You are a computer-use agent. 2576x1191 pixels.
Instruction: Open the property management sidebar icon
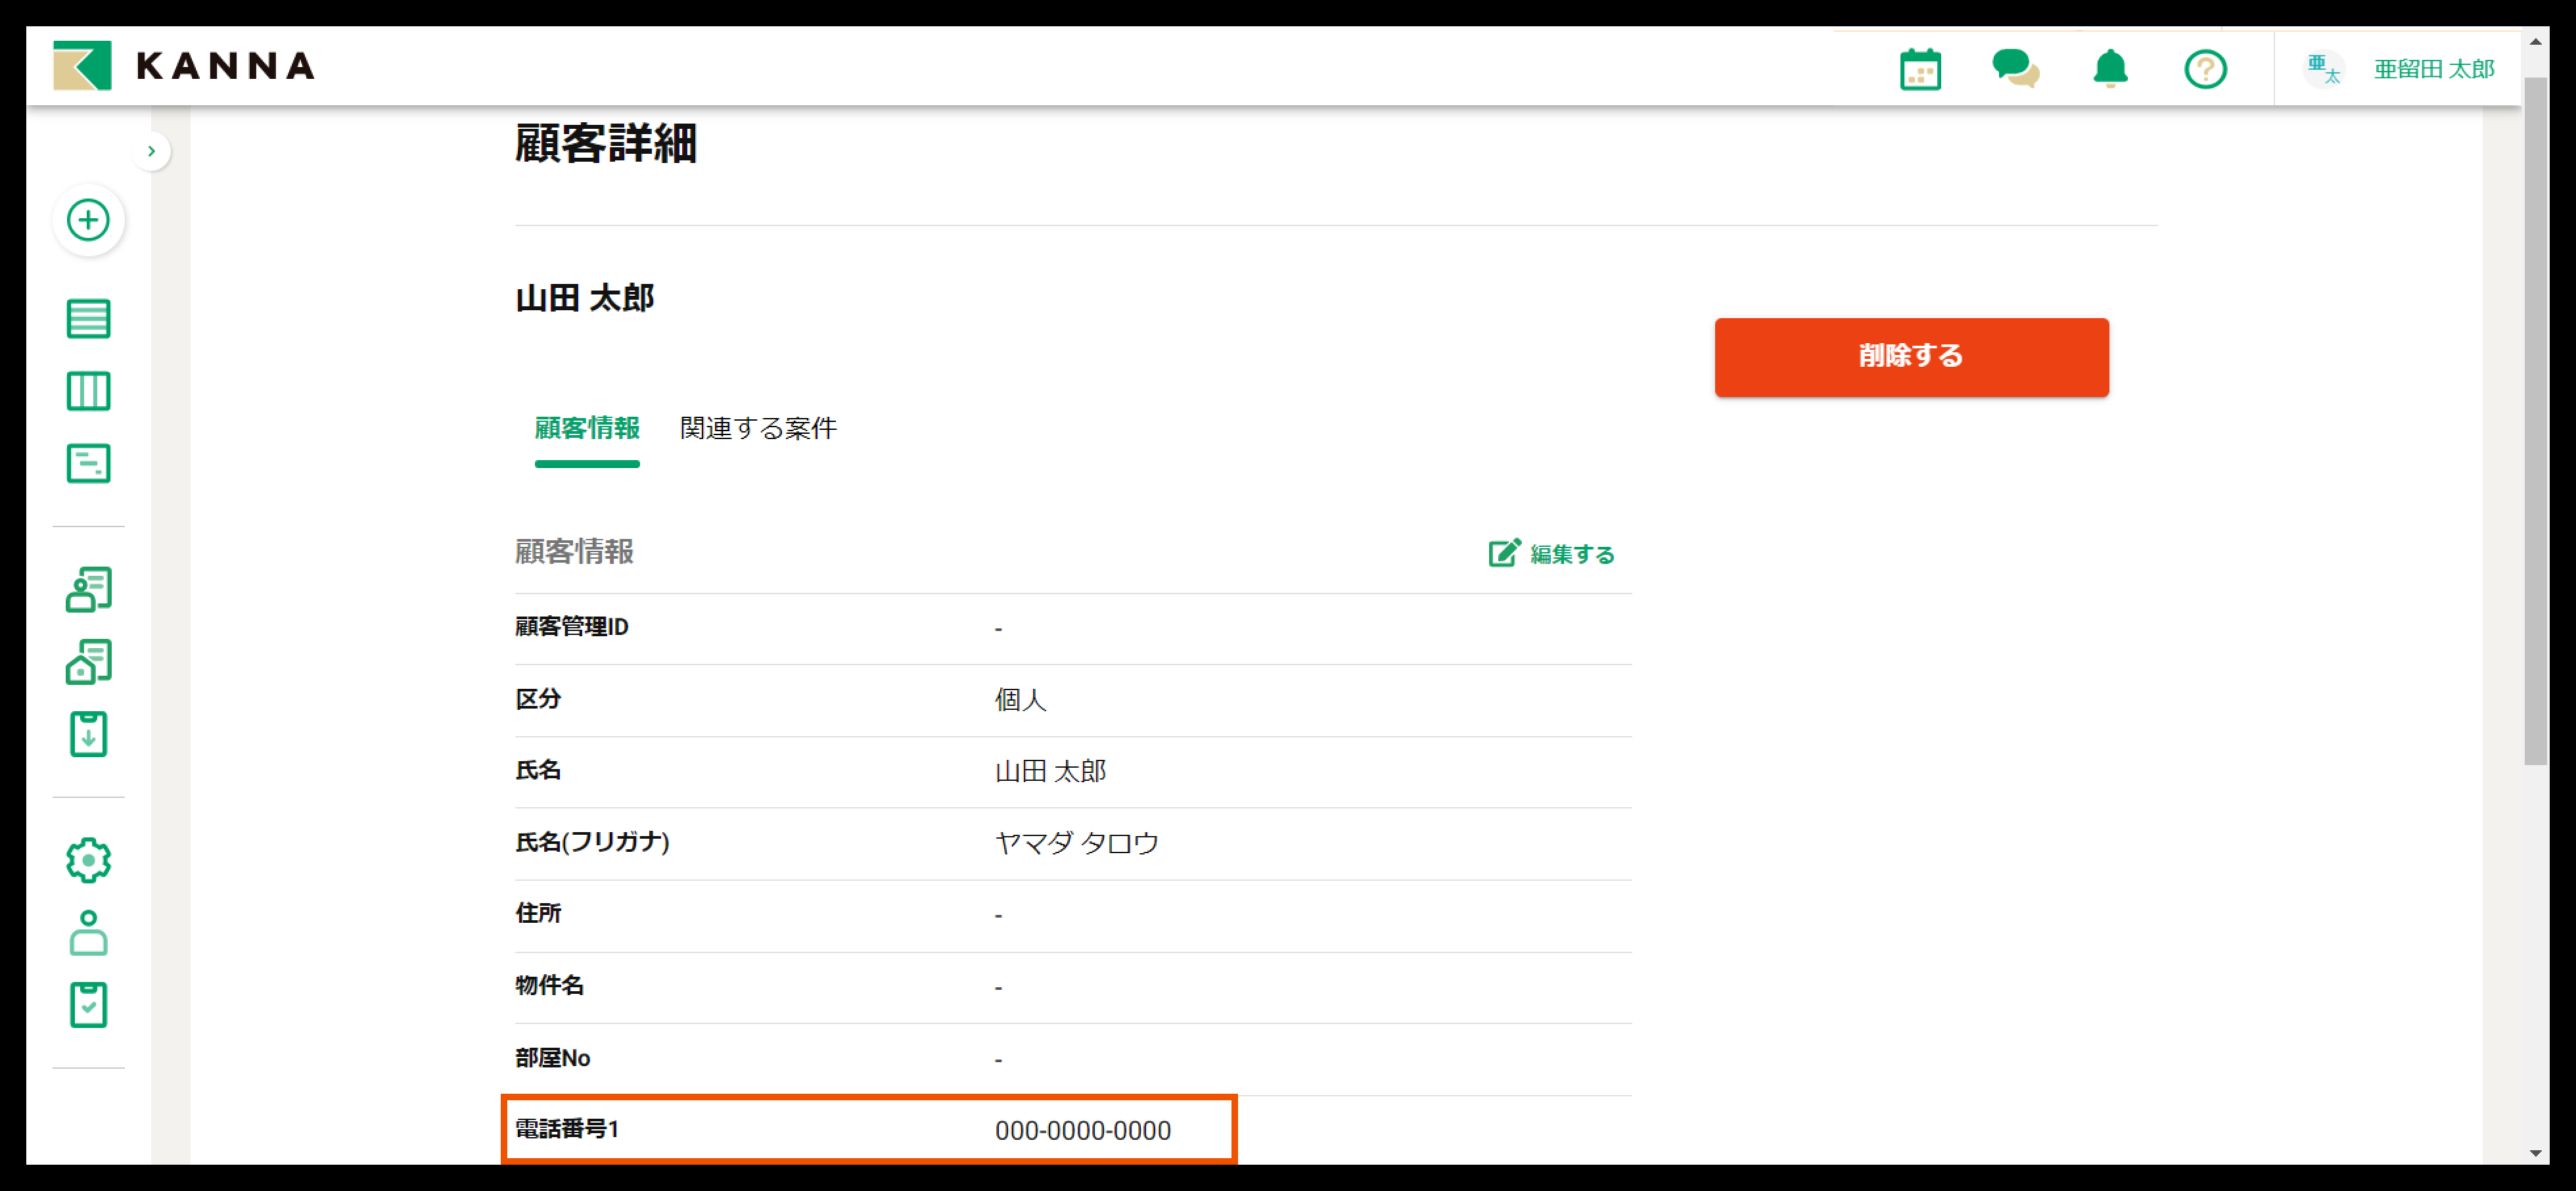pyautogui.click(x=88, y=662)
